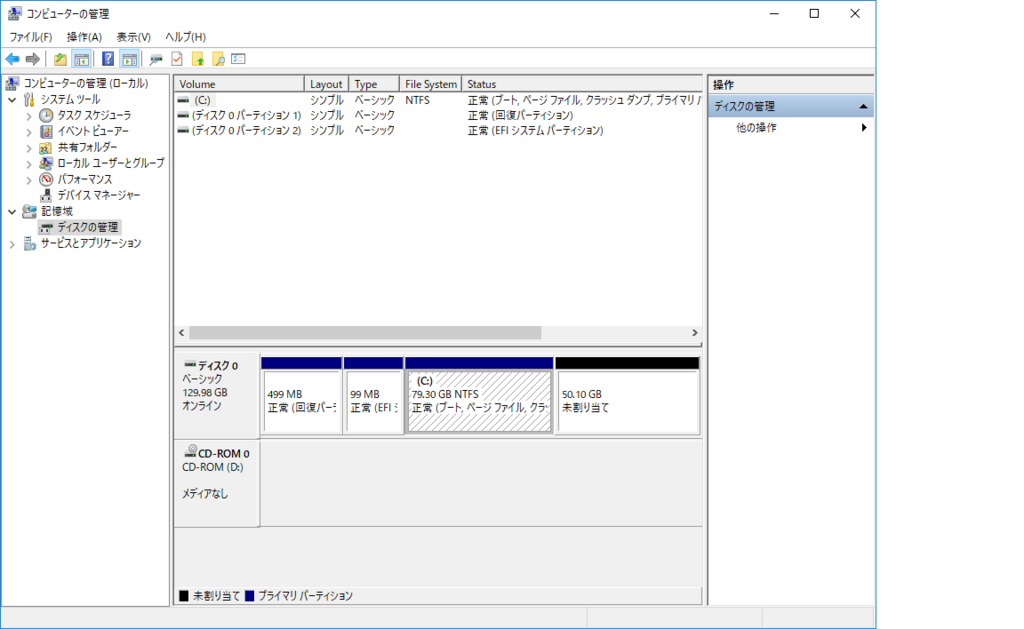Maximize the コンピューターの管理 window

click(814, 14)
